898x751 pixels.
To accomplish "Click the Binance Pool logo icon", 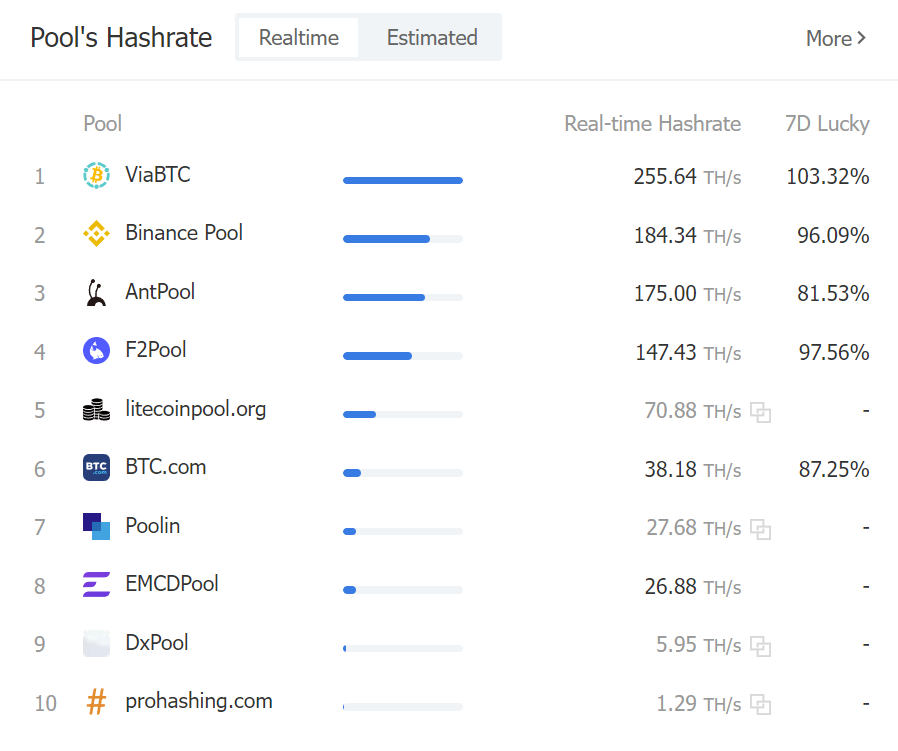I will click(96, 234).
